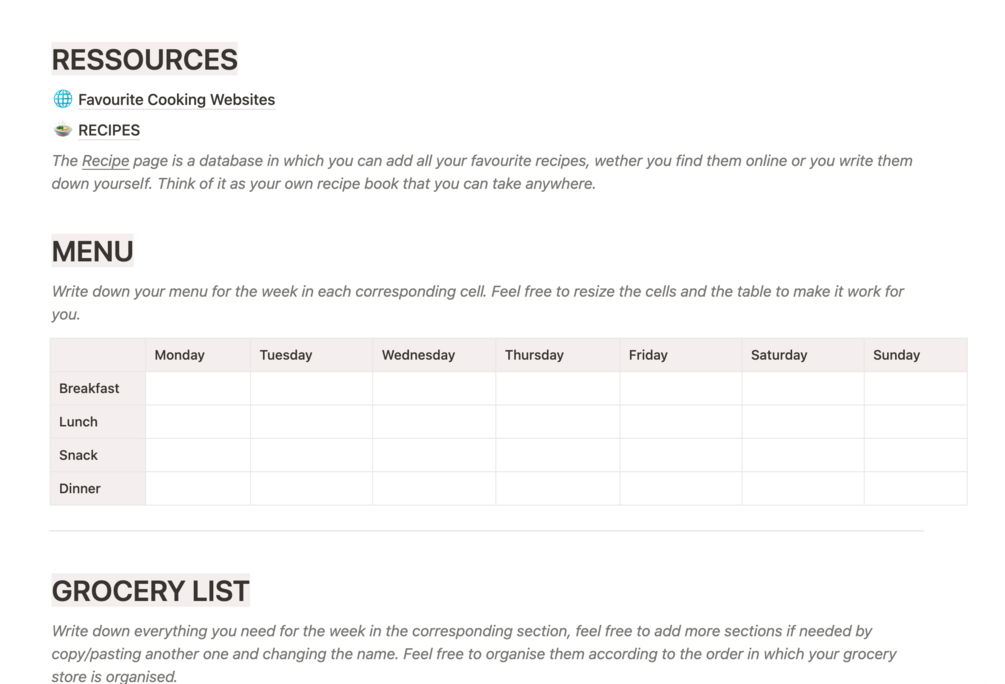
Task: Select the Friday column header cell
Action: tap(680, 355)
